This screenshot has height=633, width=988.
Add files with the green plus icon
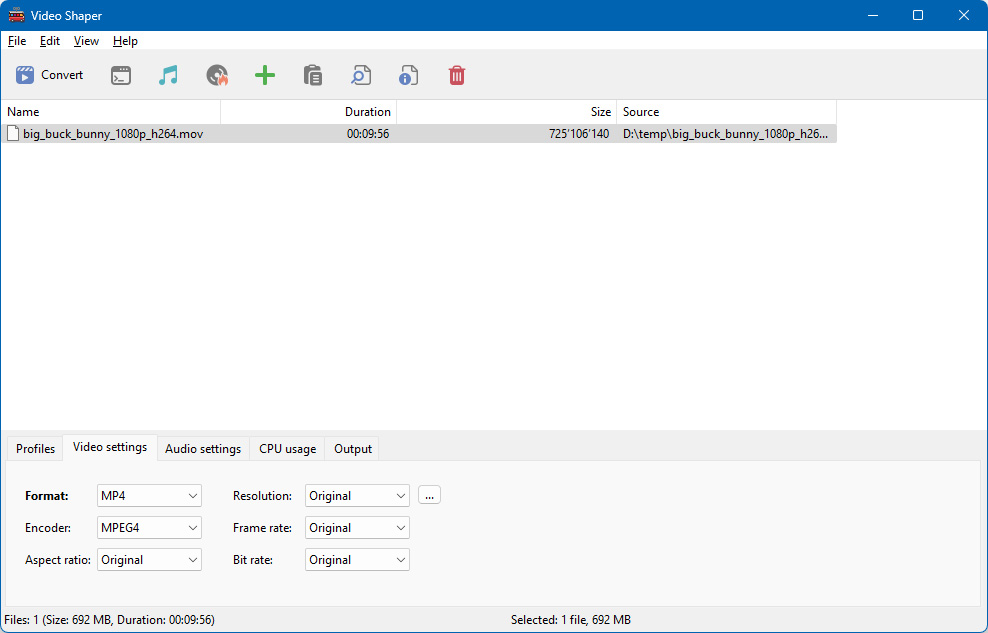pos(265,76)
